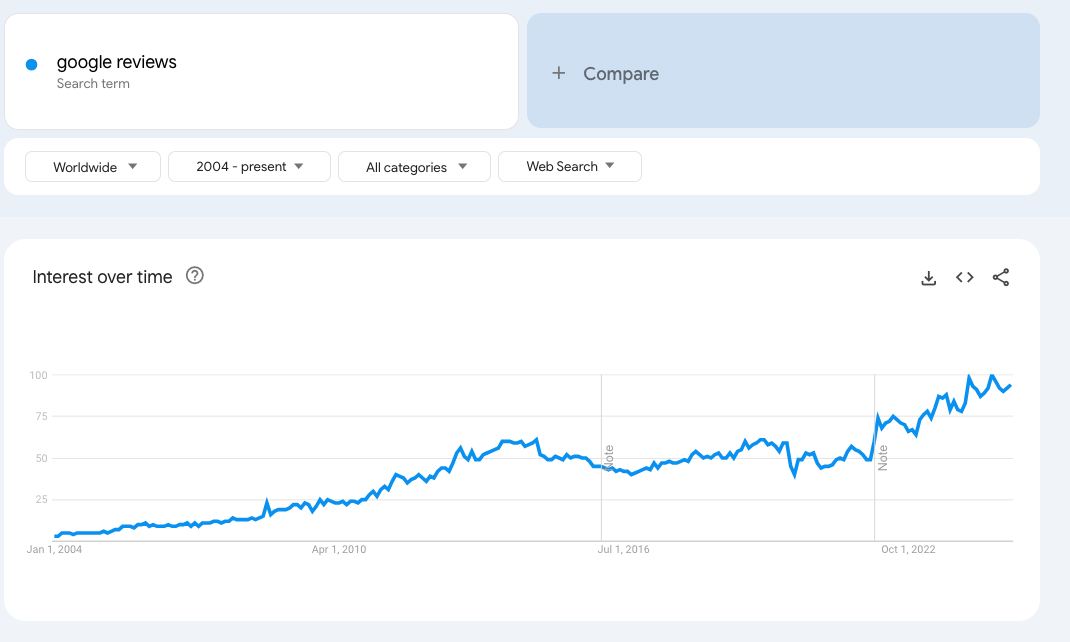This screenshot has width=1070, height=642.
Task: Click the blue dot beside google reviews
Action: click(x=31, y=64)
